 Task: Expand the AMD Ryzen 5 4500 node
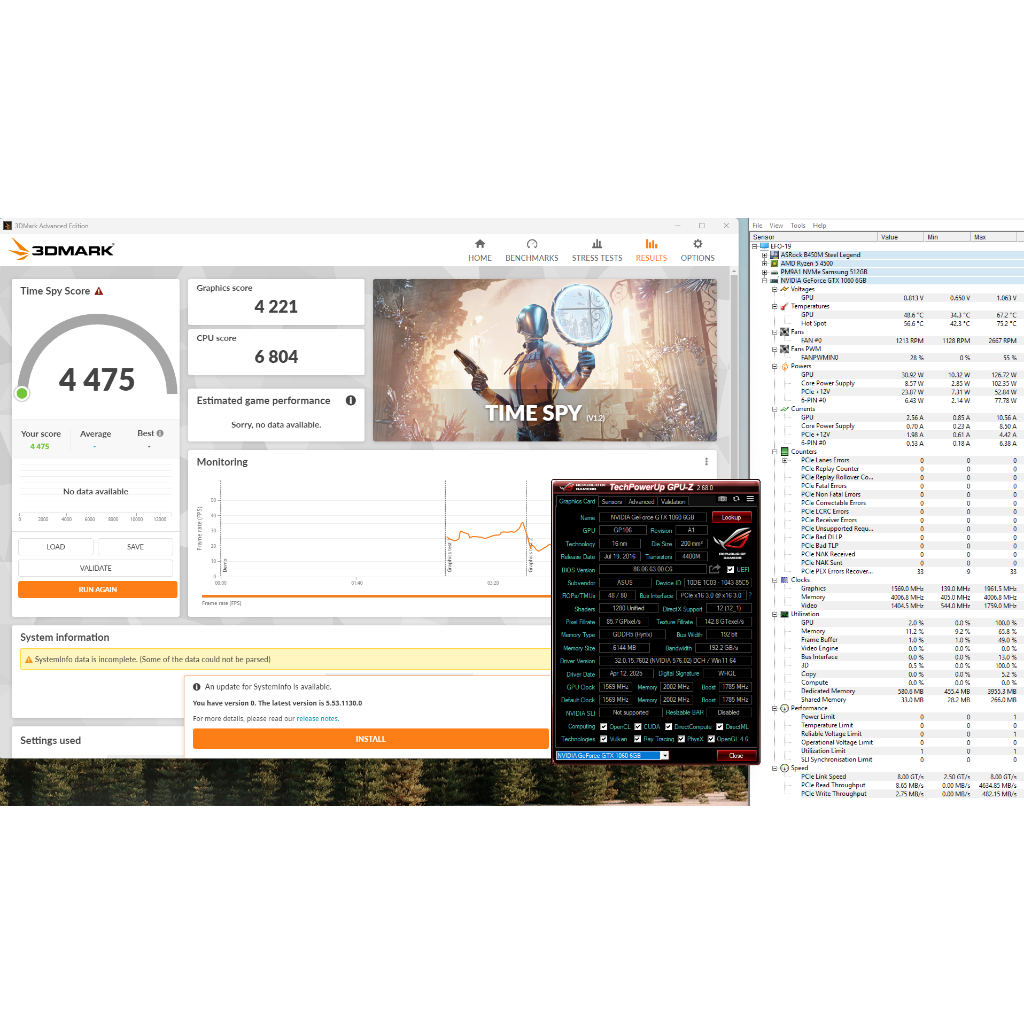764,263
